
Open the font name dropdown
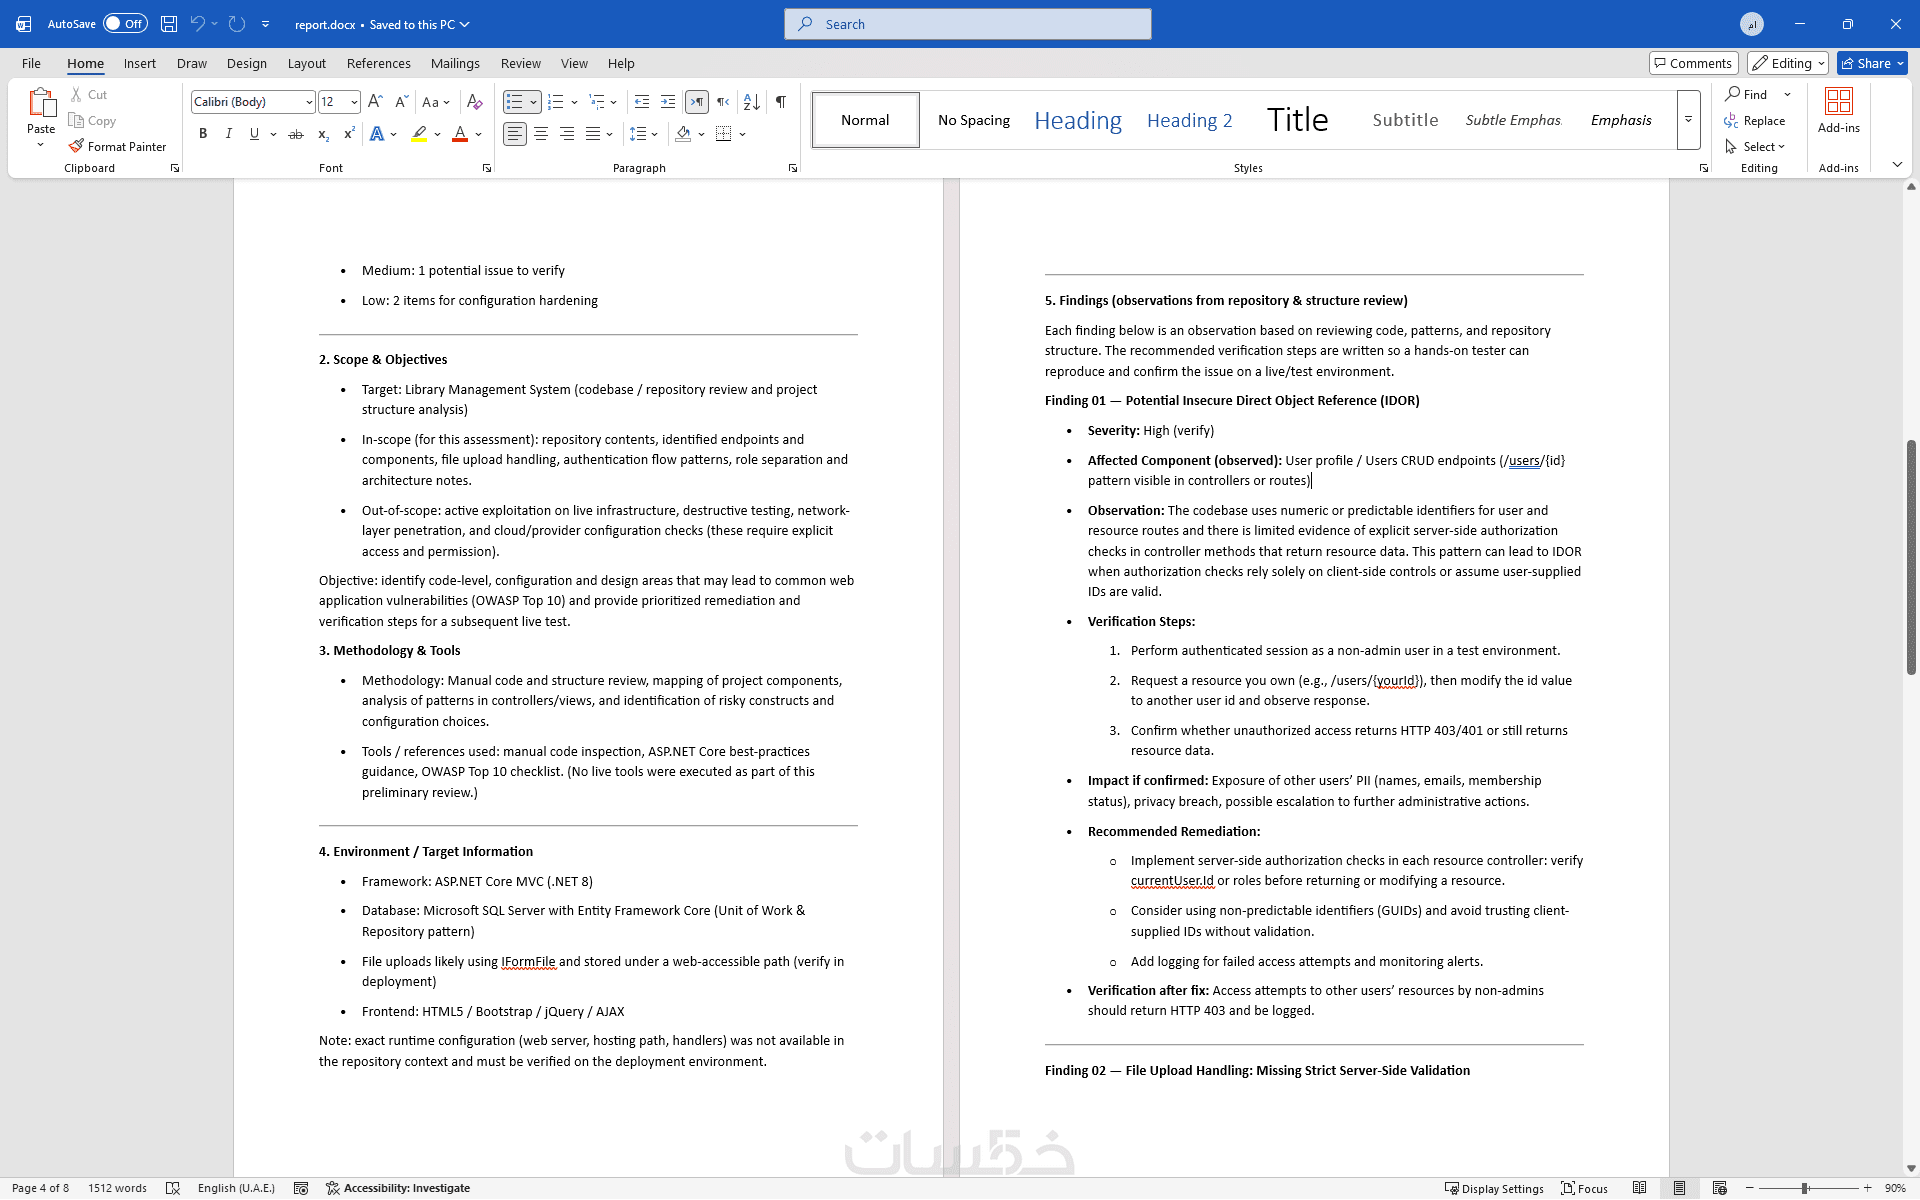(309, 102)
